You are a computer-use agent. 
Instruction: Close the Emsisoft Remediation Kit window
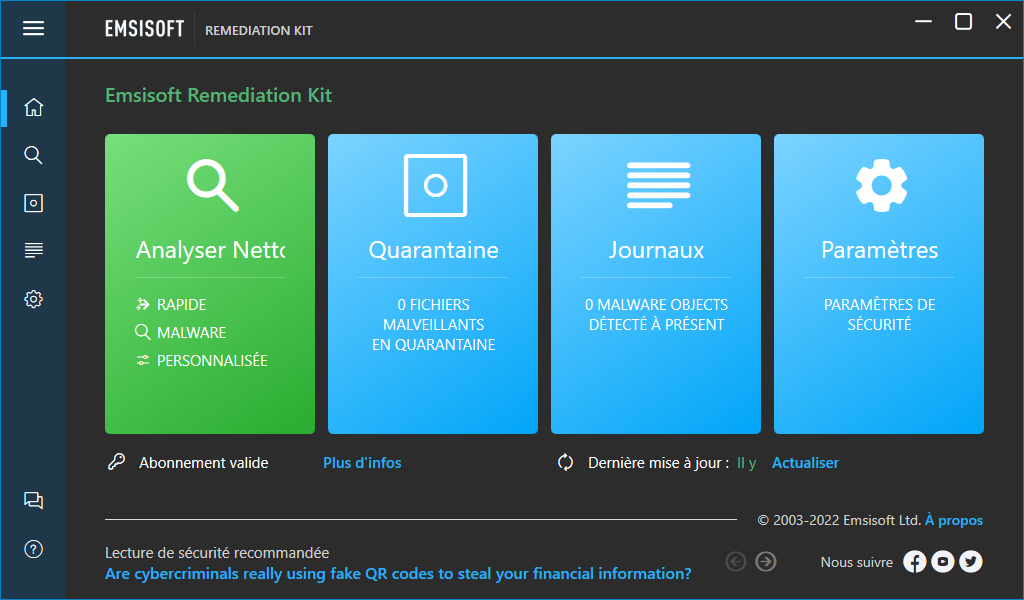(1003, 22)
